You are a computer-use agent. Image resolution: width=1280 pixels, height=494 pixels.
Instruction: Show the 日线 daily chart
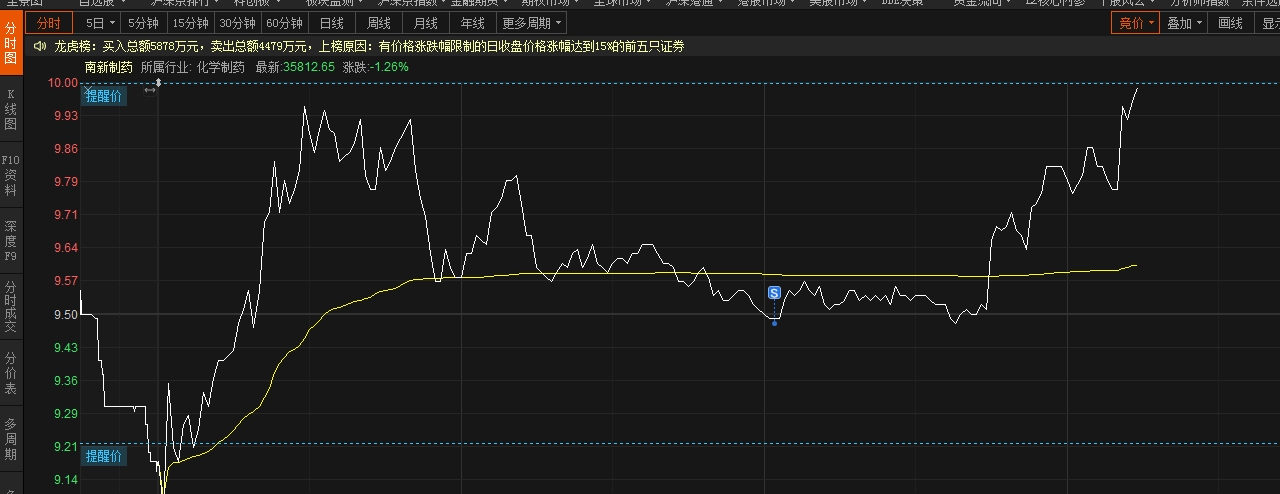click(x=331, y=22)
